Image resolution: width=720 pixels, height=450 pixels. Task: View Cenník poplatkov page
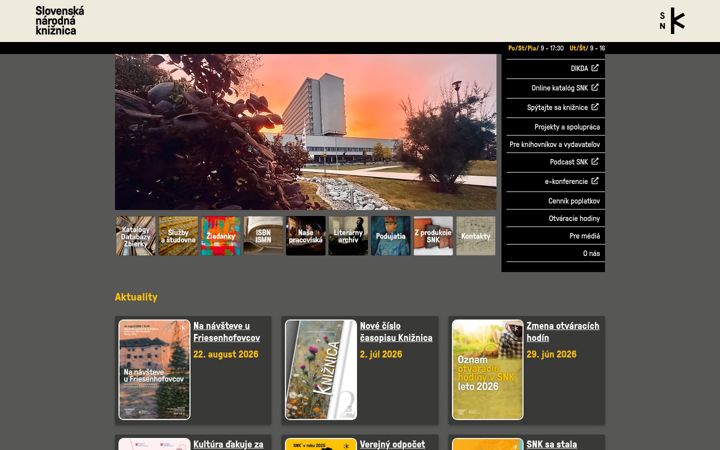click(574, 201)
